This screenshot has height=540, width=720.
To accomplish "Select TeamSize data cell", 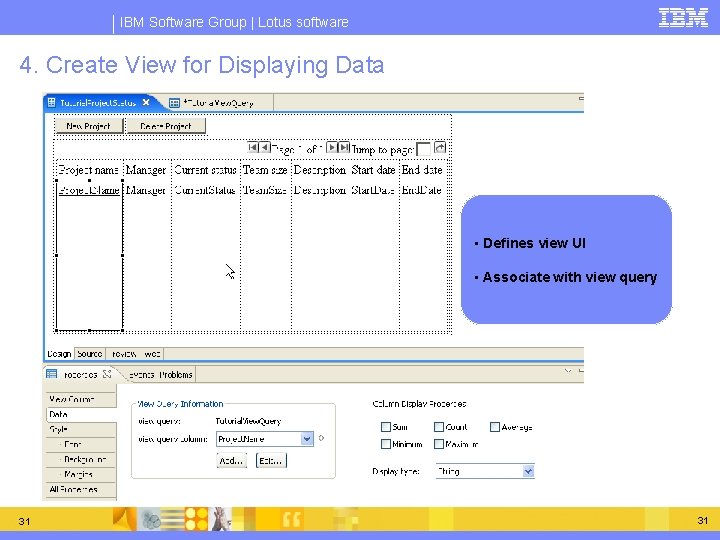I will point(265,190).
